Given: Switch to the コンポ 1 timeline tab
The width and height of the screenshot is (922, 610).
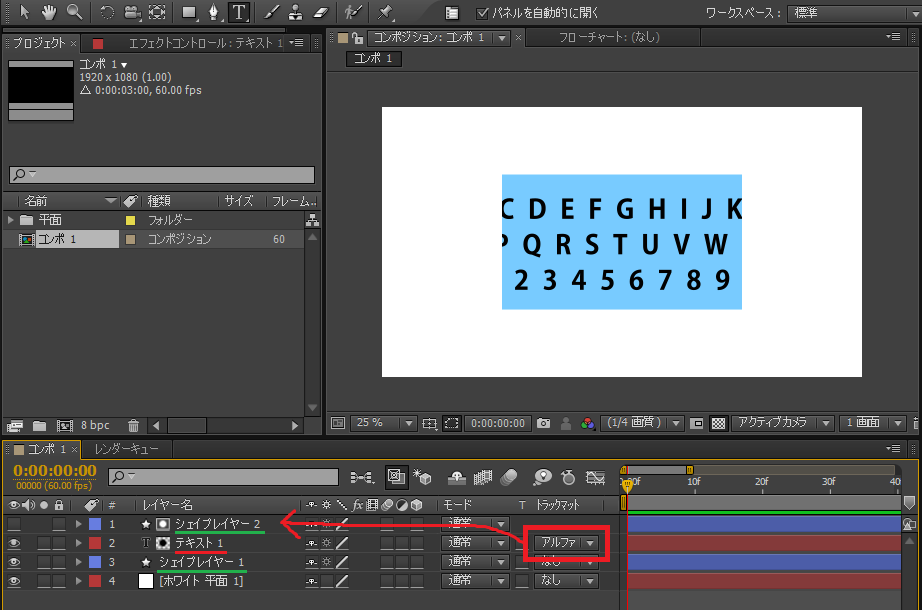Looking at the screenshot, I should pos(46,449).
